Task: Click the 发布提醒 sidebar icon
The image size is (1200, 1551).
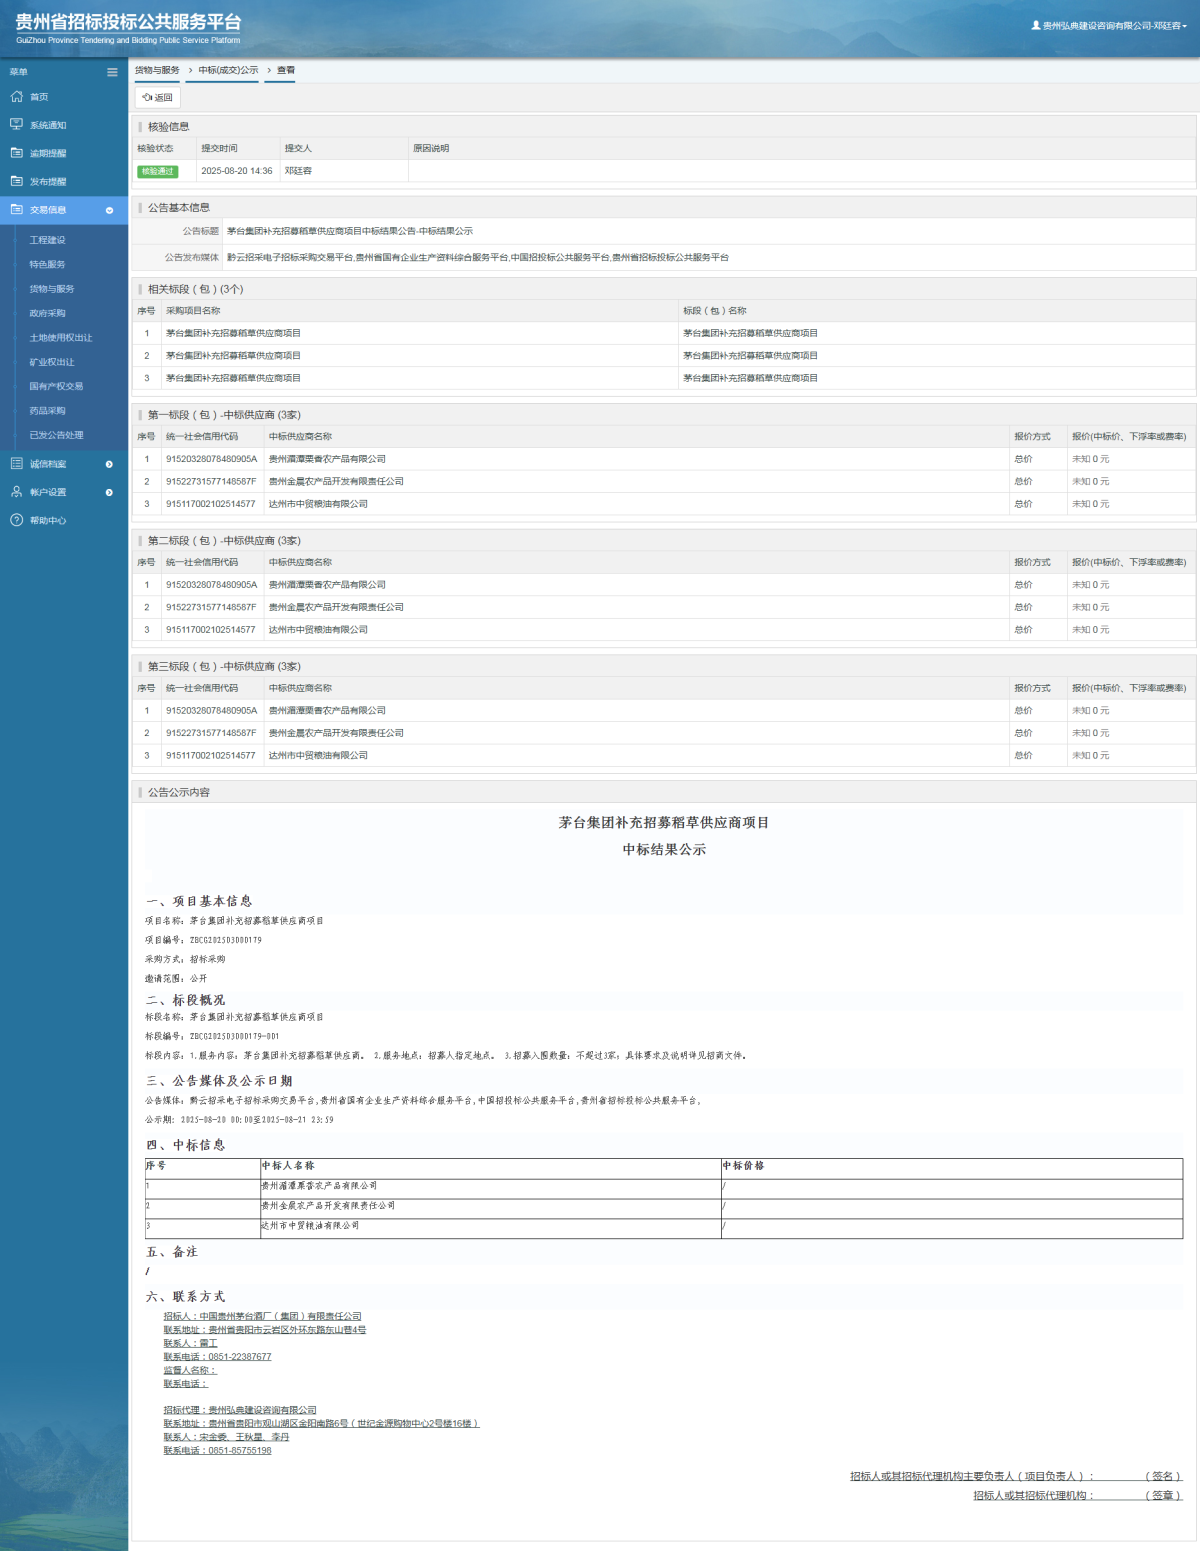Action: (16, 182)
